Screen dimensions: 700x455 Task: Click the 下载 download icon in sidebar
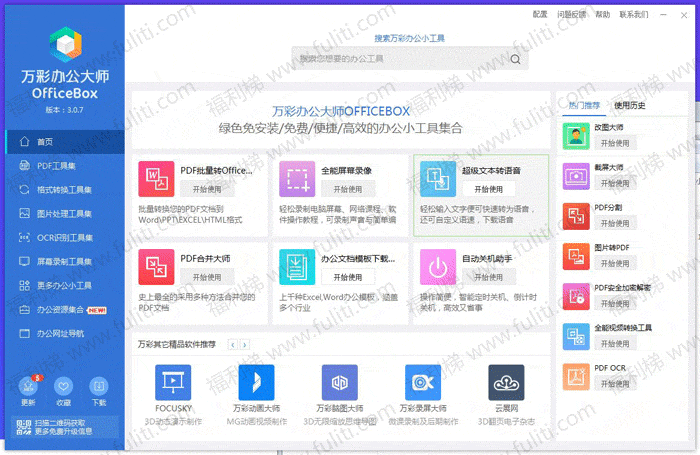[99, 386]
